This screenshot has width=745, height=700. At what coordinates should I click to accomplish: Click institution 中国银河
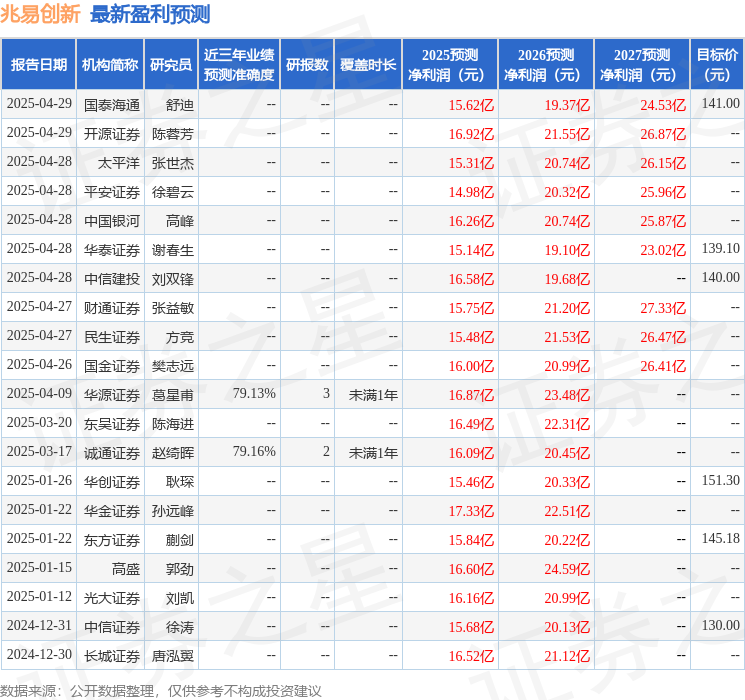pyautogui.click(x=112, y=221)
